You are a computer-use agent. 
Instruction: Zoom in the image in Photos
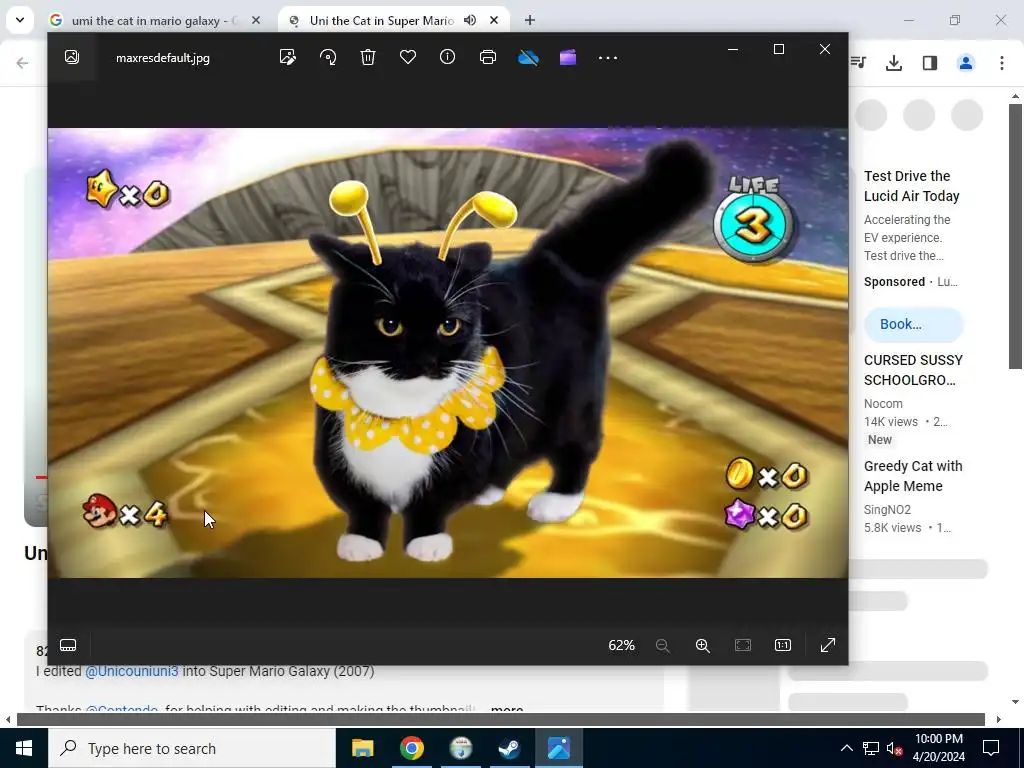point(703,645)
